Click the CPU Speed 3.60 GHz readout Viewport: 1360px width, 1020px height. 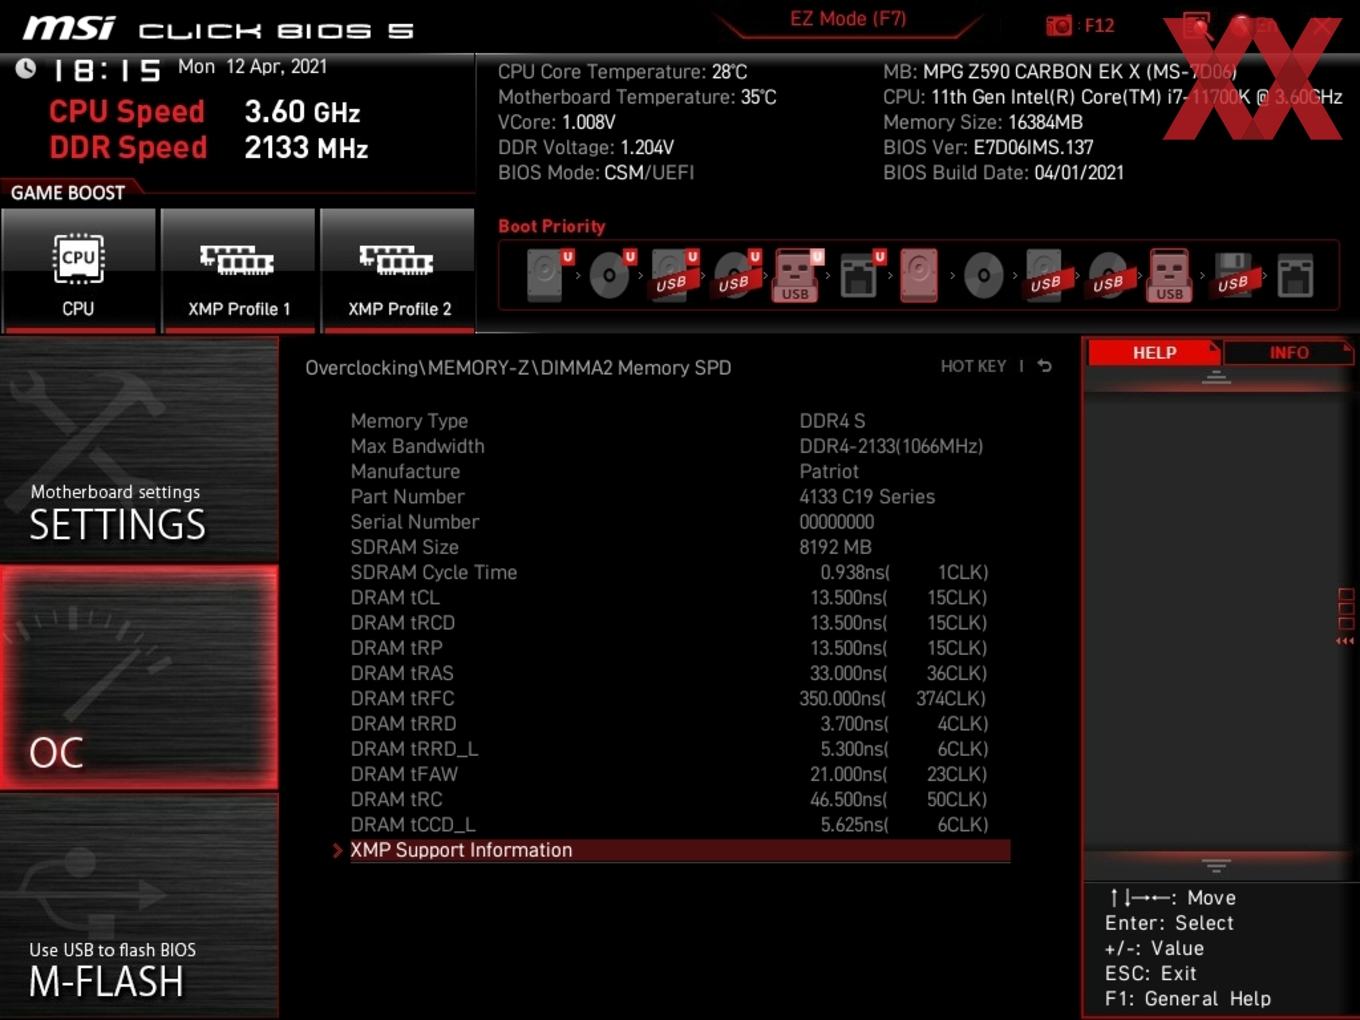(x=205, y=111)
